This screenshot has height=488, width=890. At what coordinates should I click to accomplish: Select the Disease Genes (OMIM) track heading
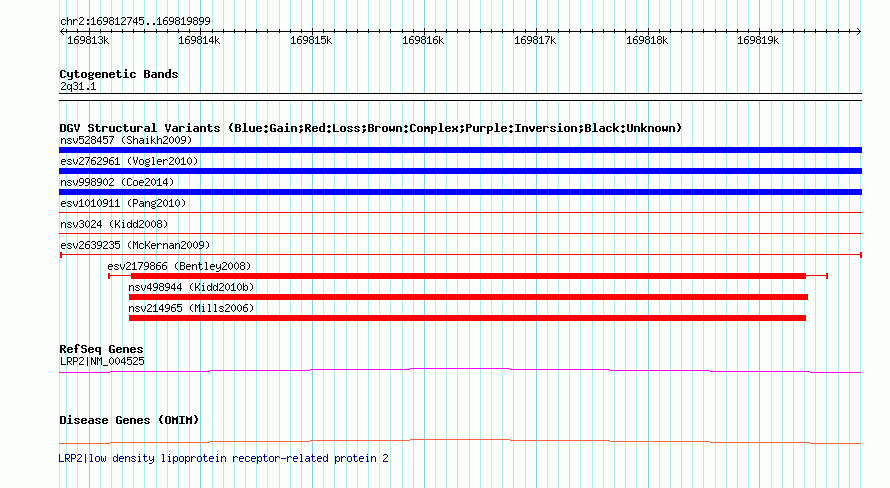point(129,420)
